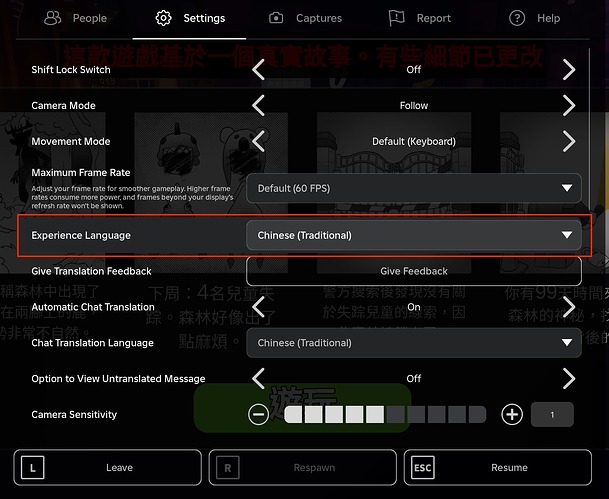Click the R key icon on Respawn
Image resolution: width=609 pixels, height=499 pixels.
pyautogui.click(x=228, y=468)
